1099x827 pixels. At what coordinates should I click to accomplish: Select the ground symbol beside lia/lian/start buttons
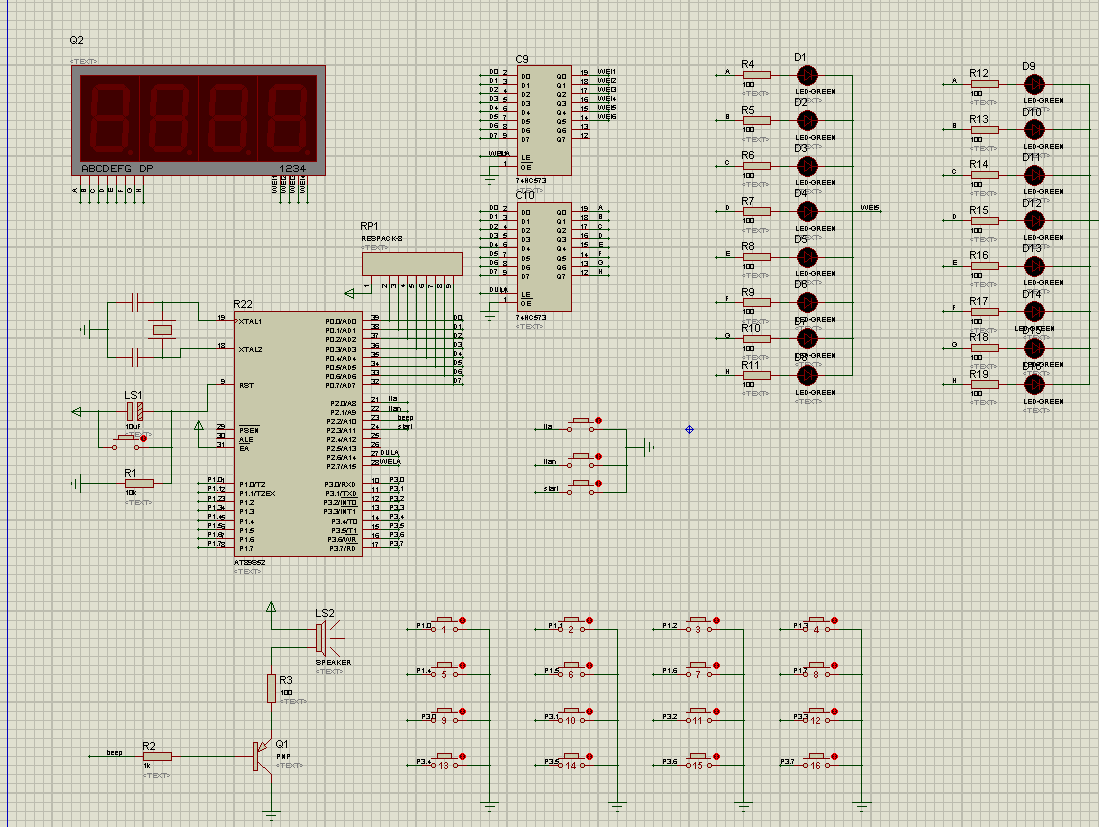(x=649, y=446)
